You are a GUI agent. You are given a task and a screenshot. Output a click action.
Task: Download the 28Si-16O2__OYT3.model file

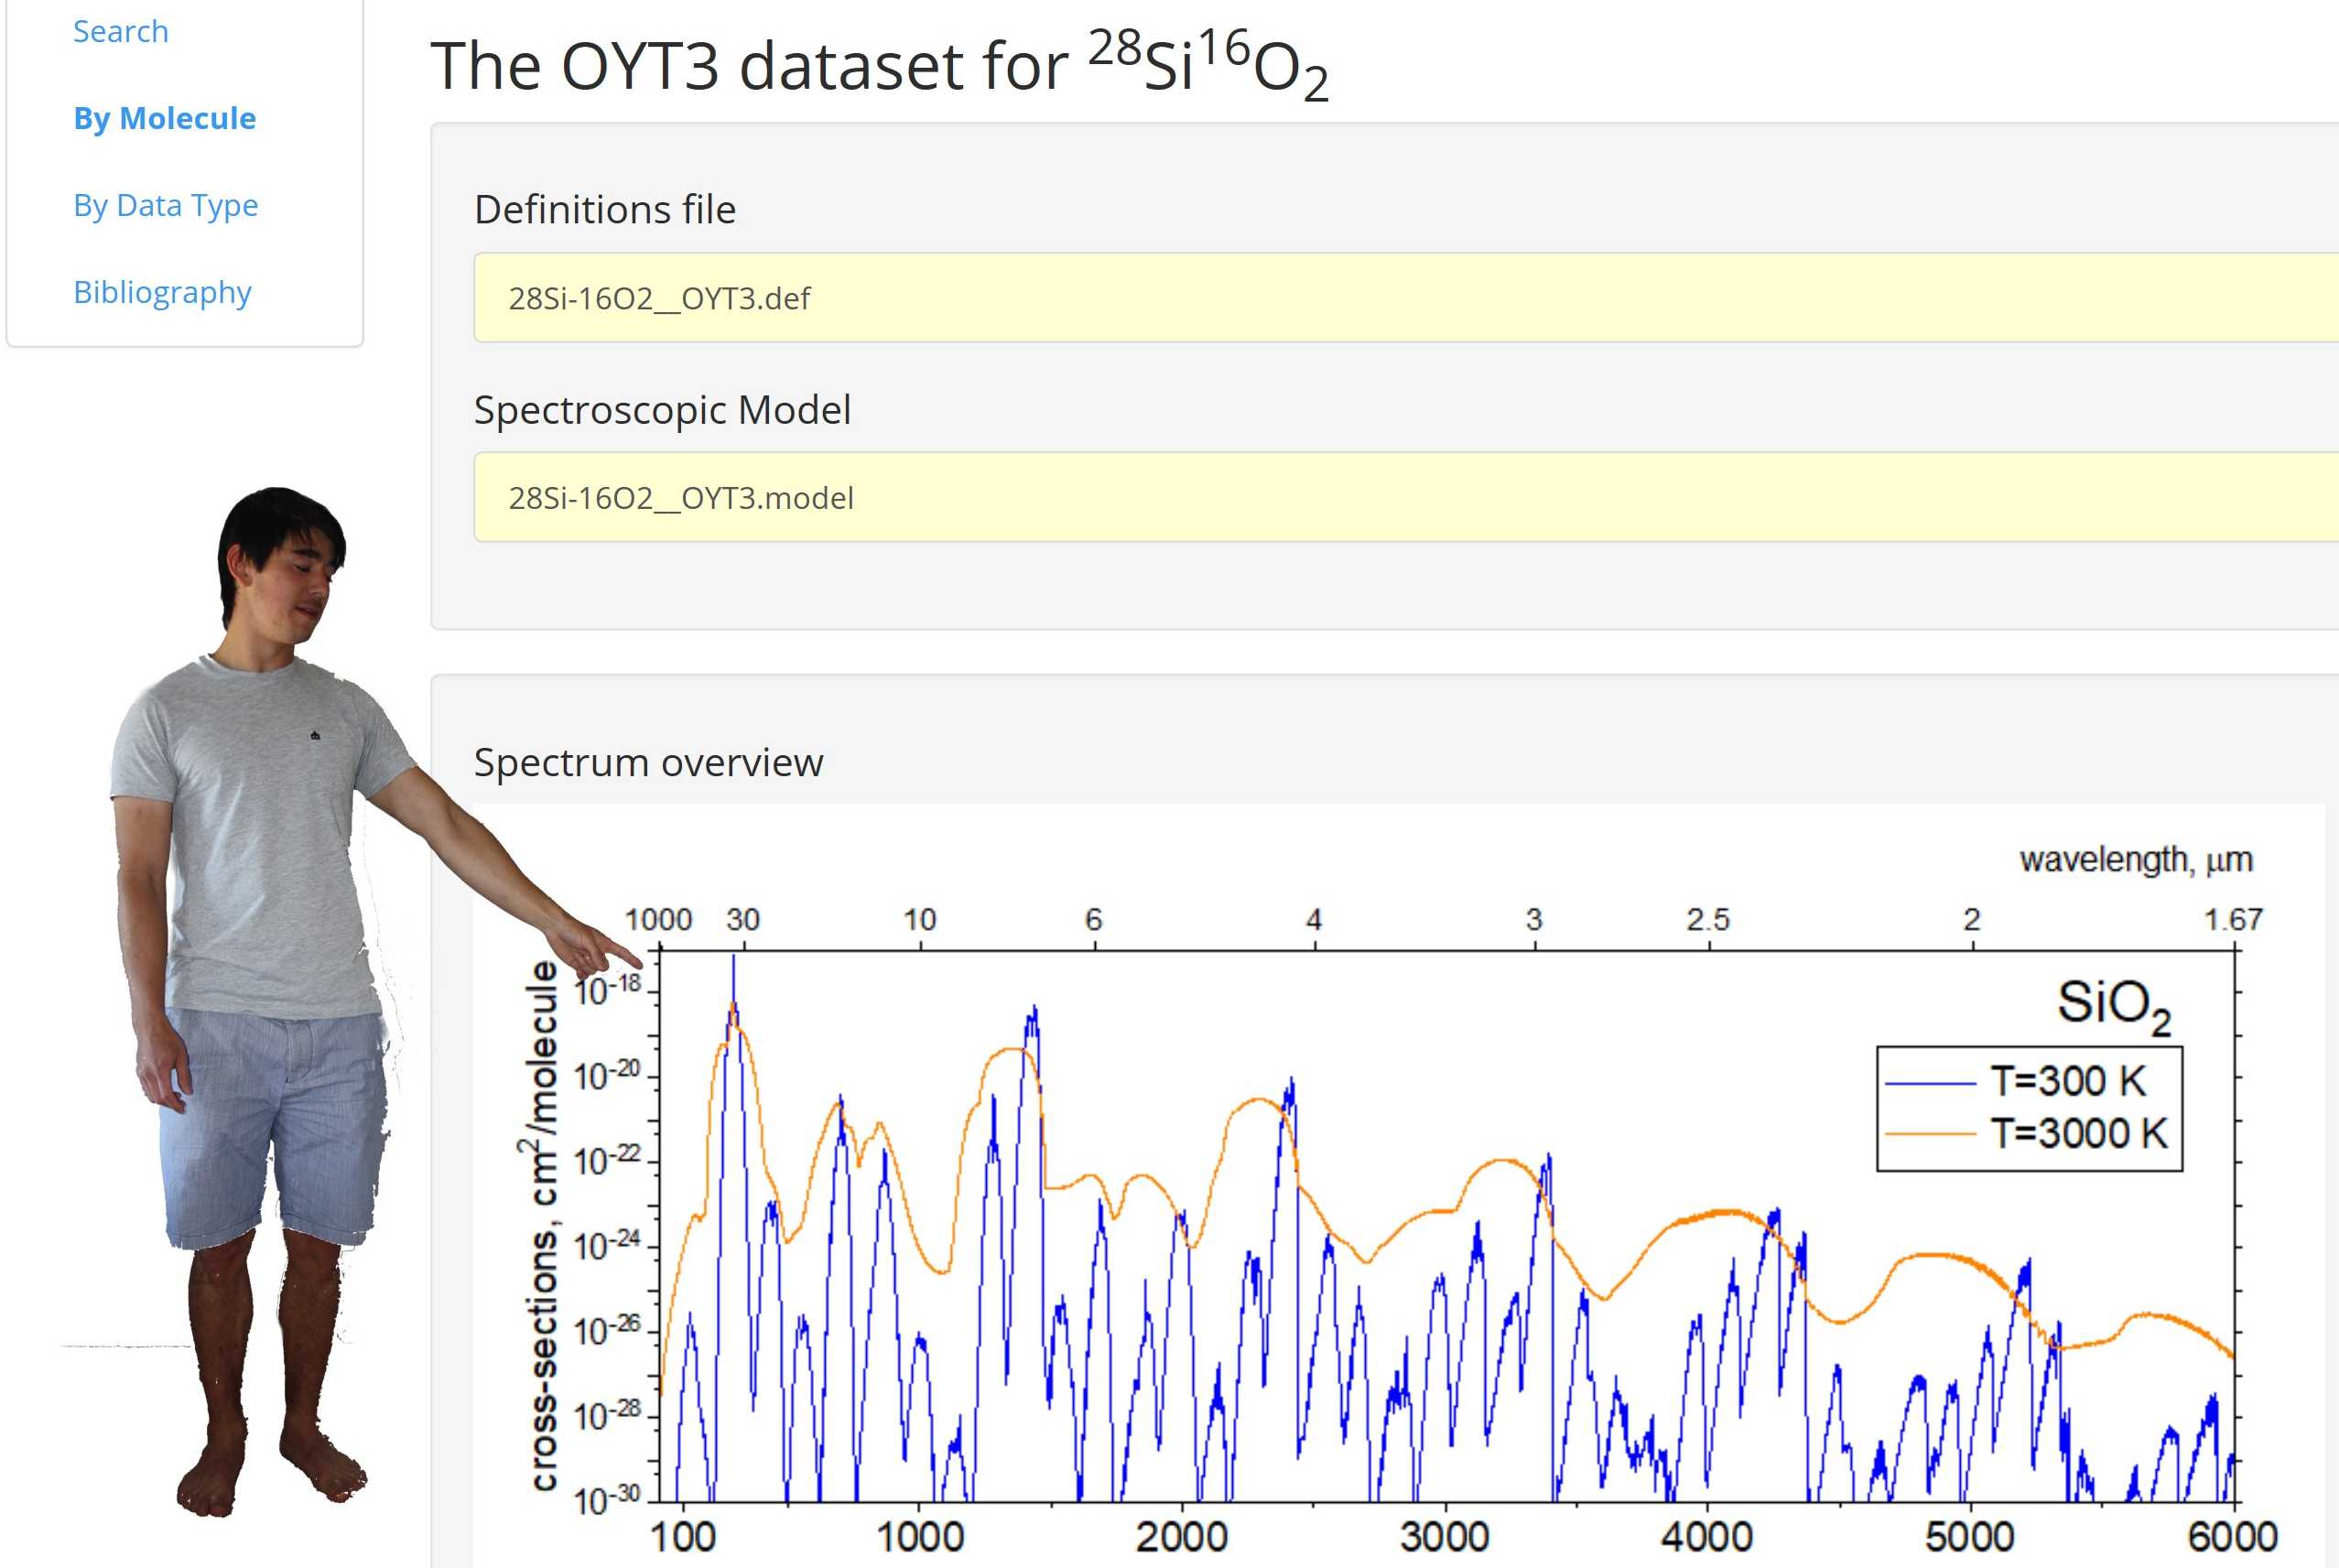pos(681,498)
